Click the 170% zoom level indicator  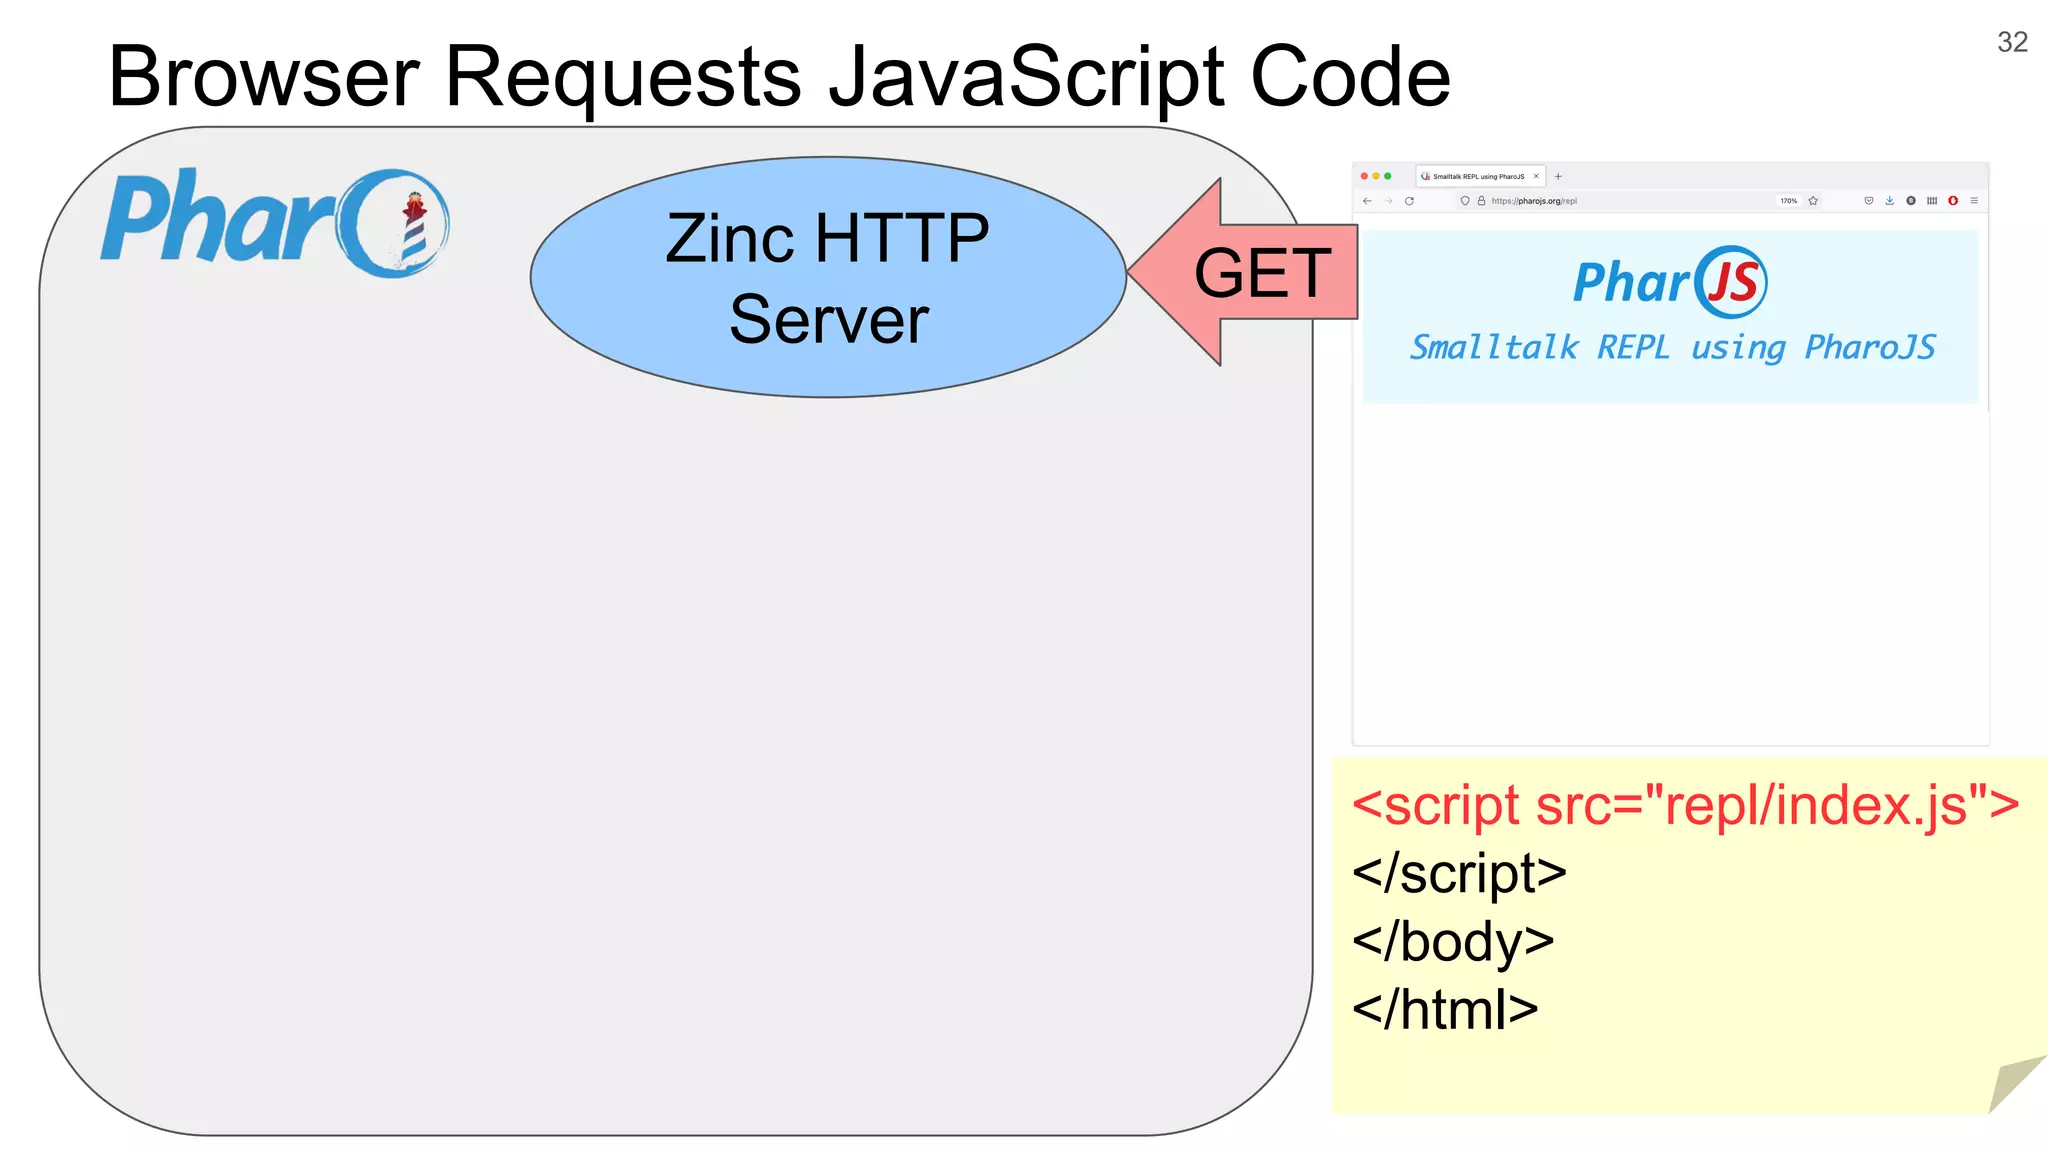1788,201
